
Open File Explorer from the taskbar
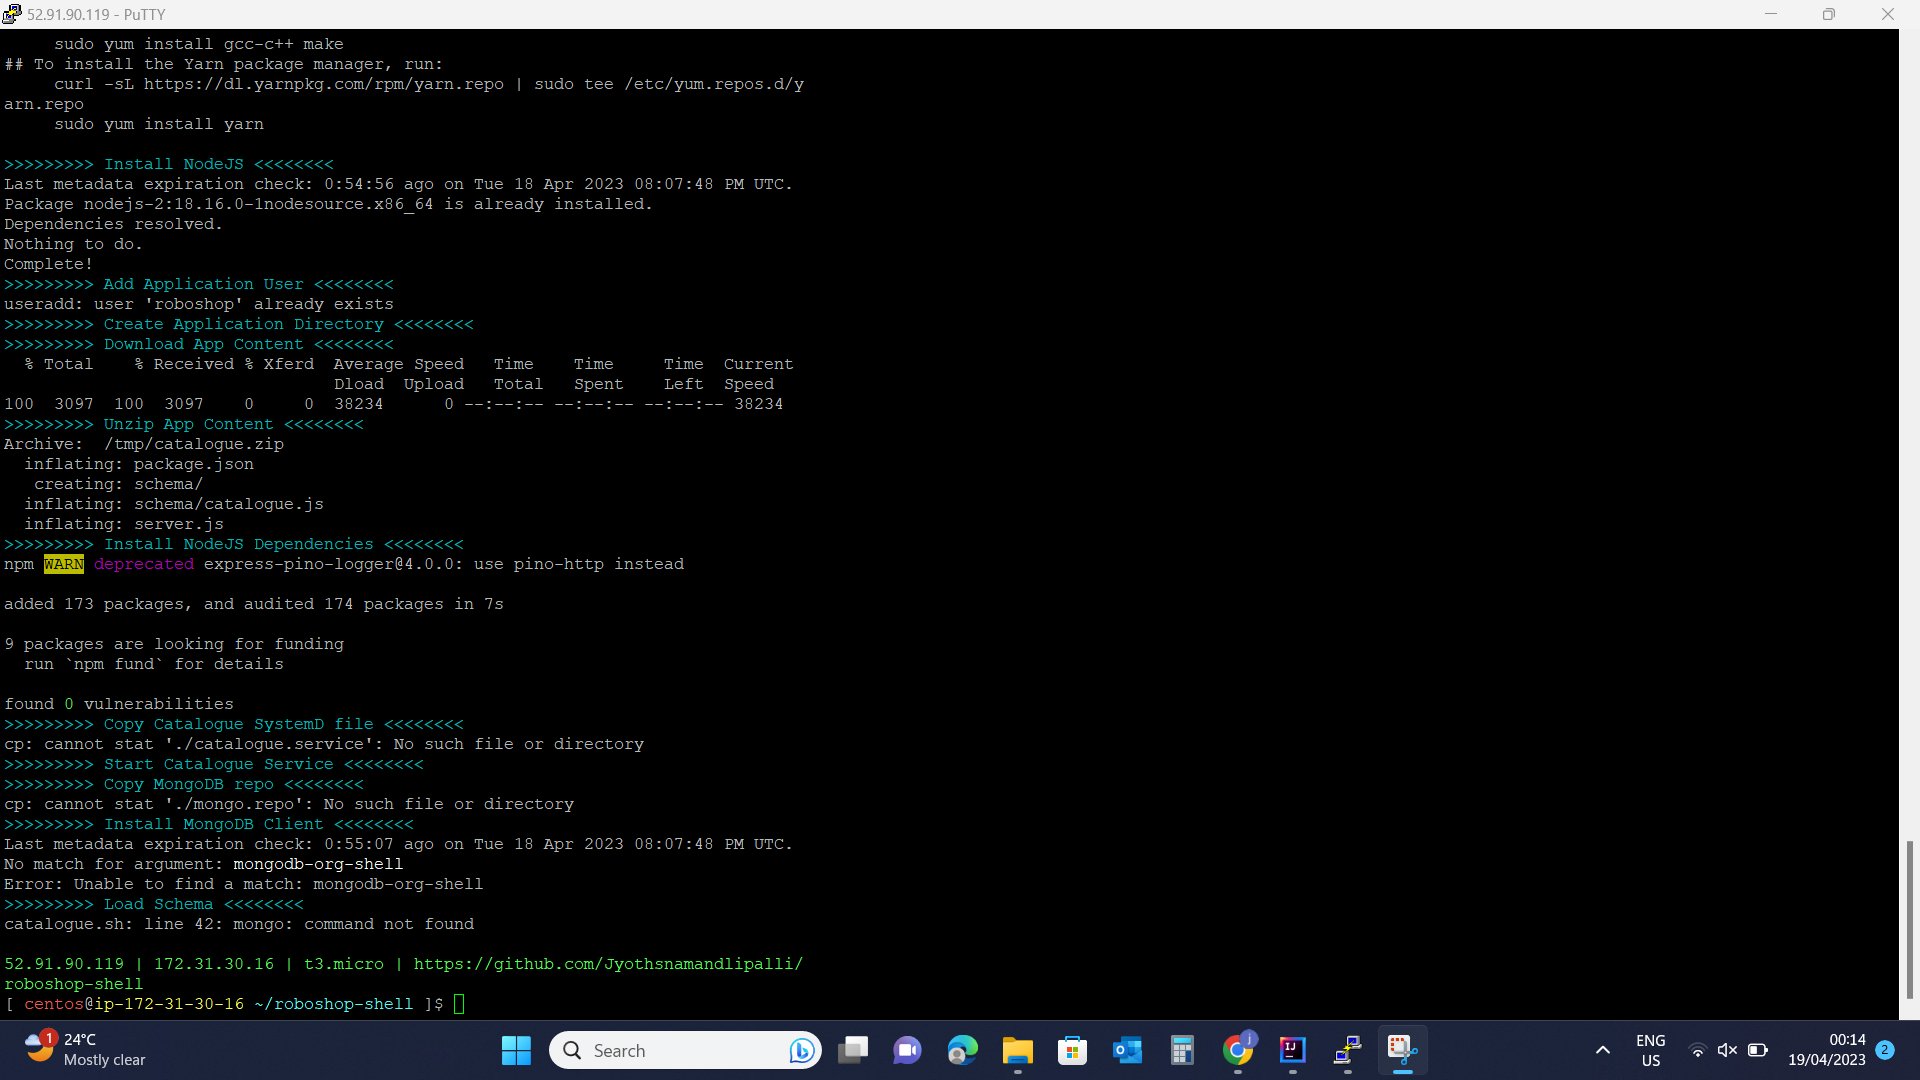(x=1017, y=1051)
